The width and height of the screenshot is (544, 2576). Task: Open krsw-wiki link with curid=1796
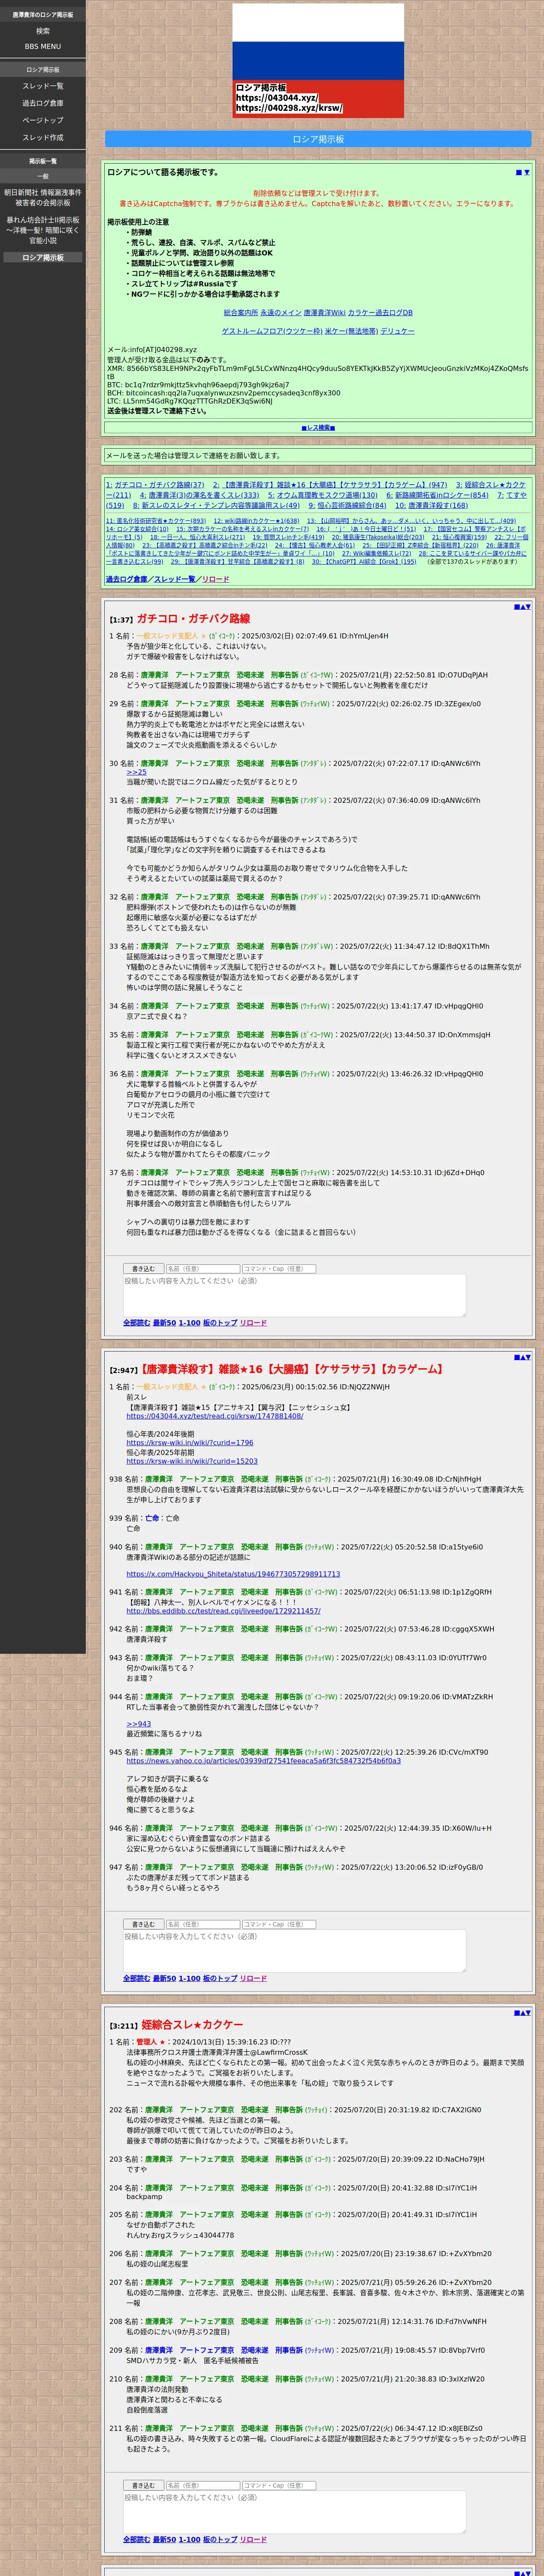click(x=189, y=1443)
